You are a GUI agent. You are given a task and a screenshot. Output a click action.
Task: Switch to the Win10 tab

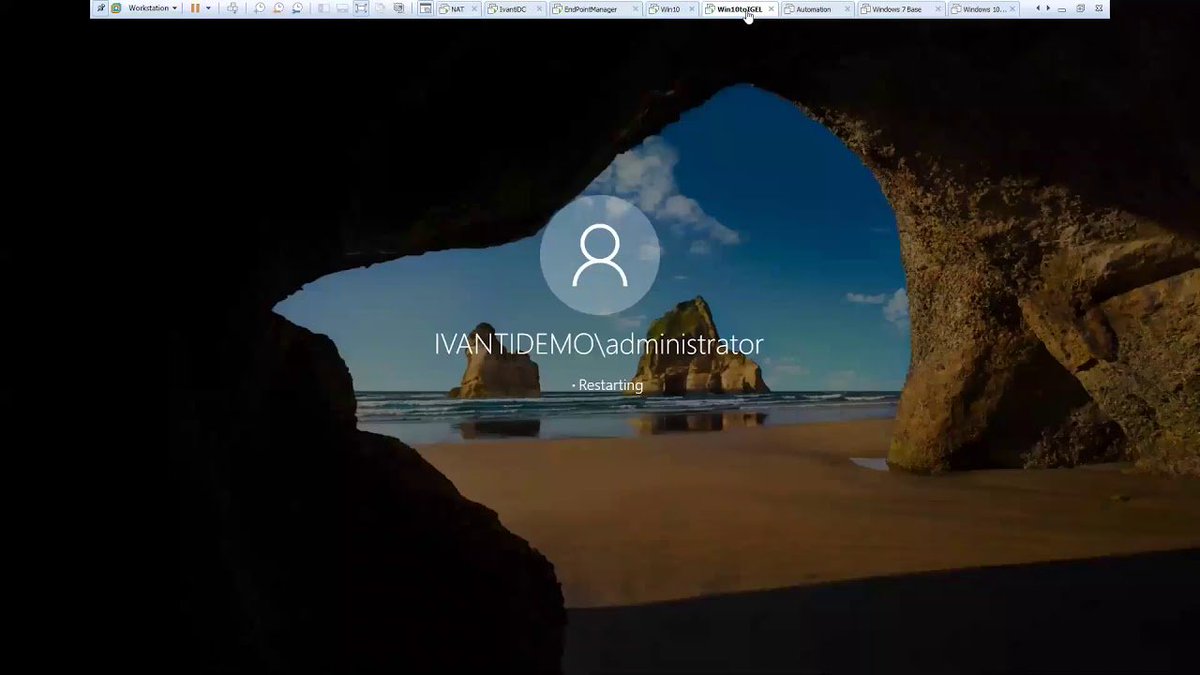(670, 9)
